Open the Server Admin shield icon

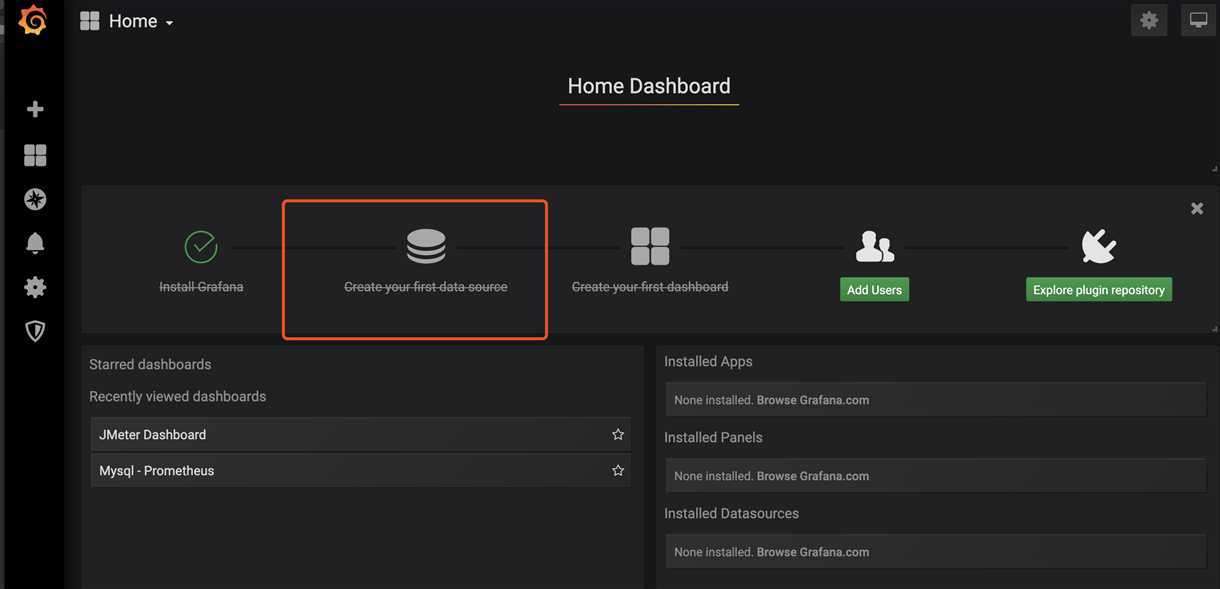click(35, 331)
